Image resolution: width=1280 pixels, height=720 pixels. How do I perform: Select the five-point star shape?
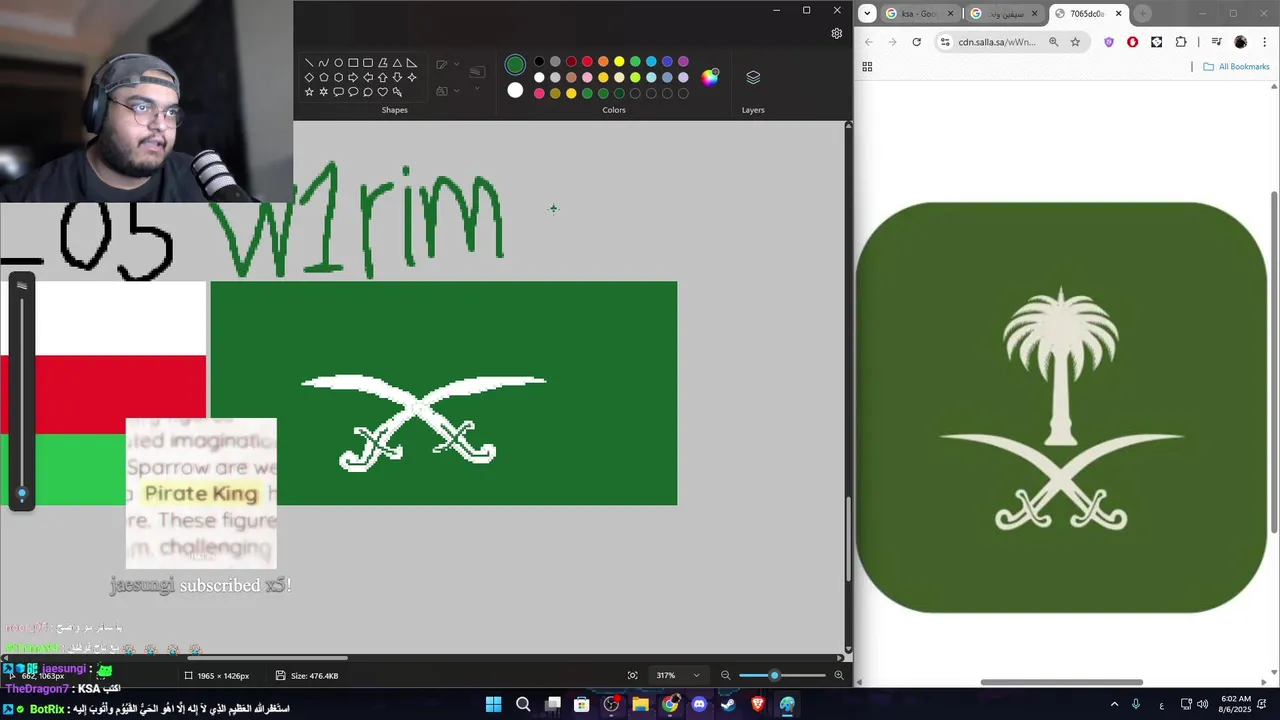coord(309,92)
